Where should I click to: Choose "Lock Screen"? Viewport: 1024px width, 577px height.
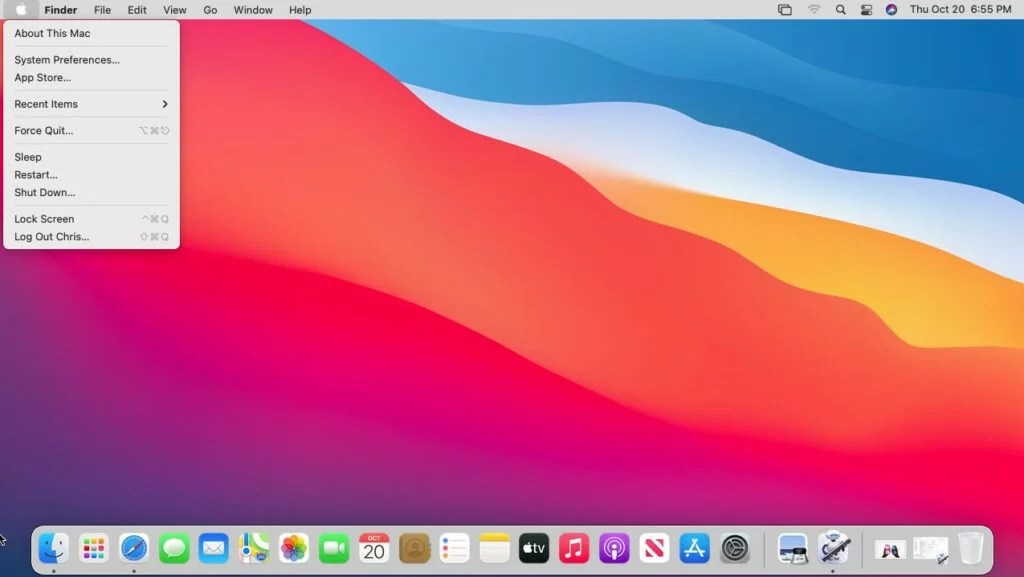pyautogui.click(x=44, y=218)
